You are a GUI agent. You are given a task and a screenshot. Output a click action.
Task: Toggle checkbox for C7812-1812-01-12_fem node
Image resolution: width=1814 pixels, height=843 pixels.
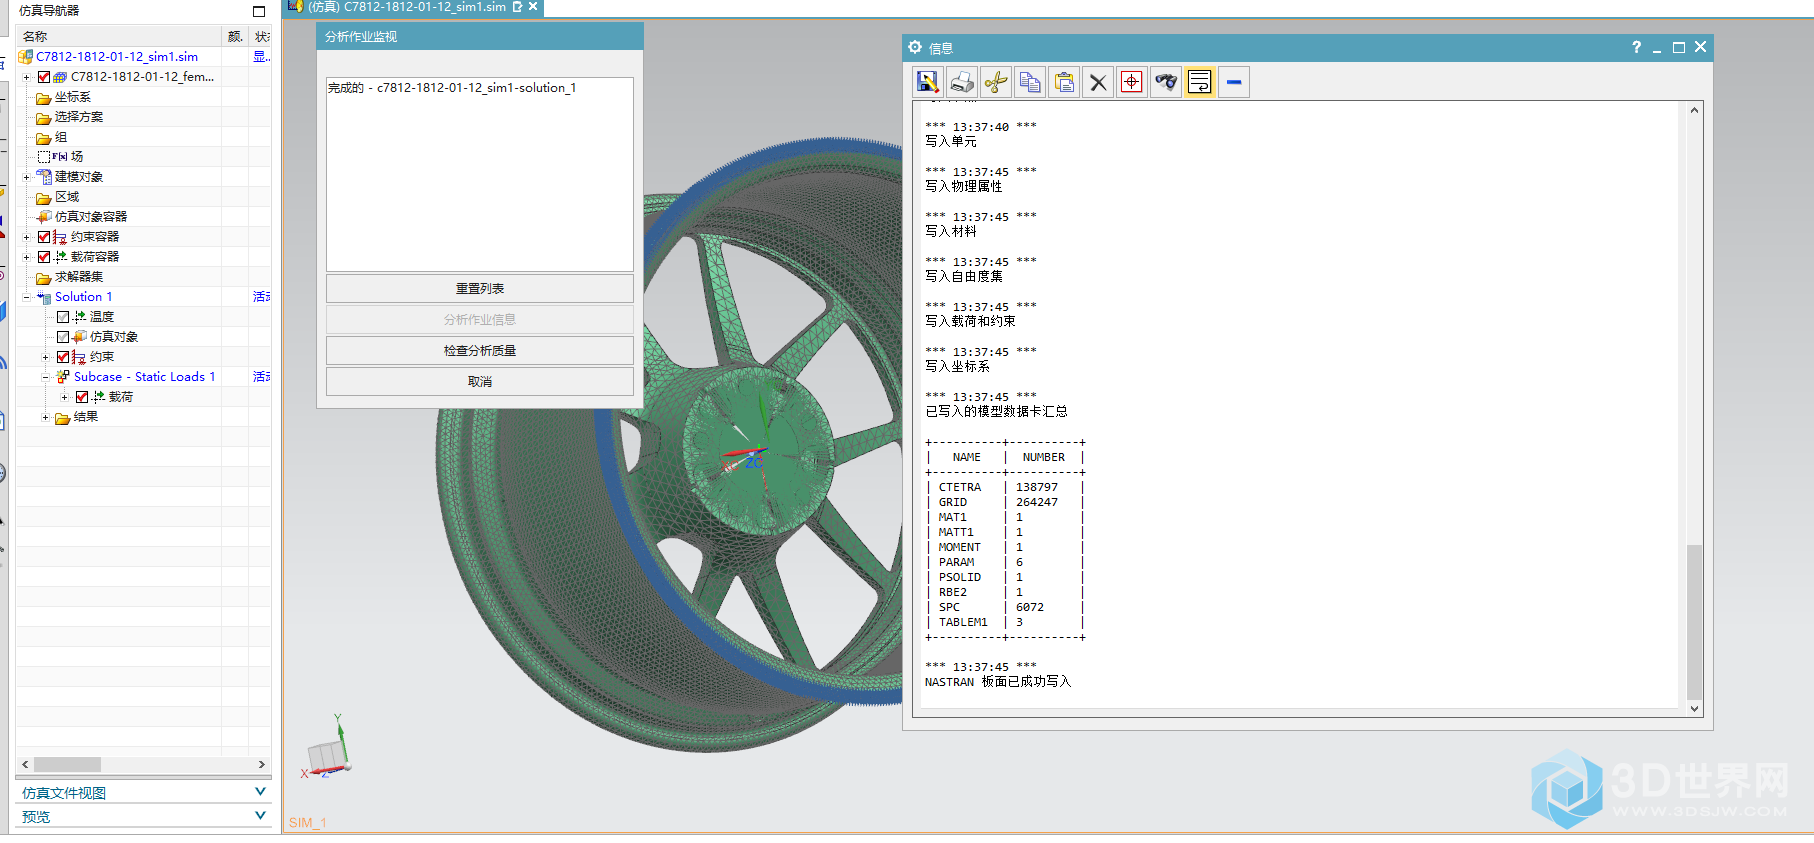pos(44,77)
